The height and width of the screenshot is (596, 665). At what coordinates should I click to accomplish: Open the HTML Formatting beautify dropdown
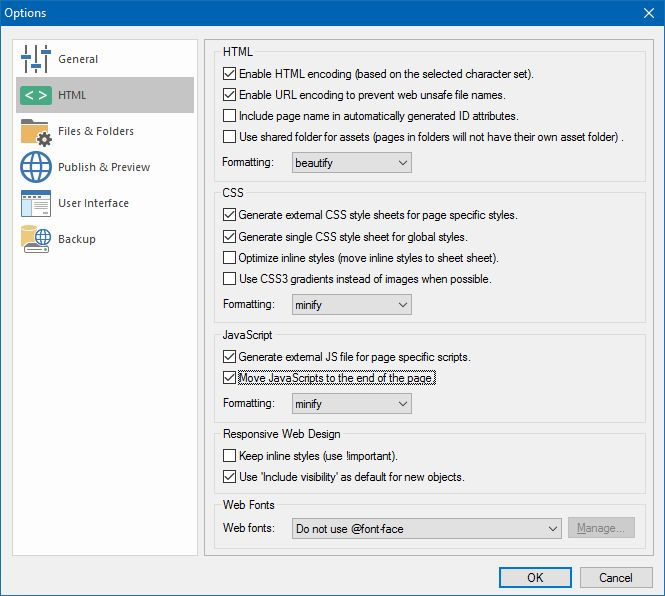[x=352, y=163]
